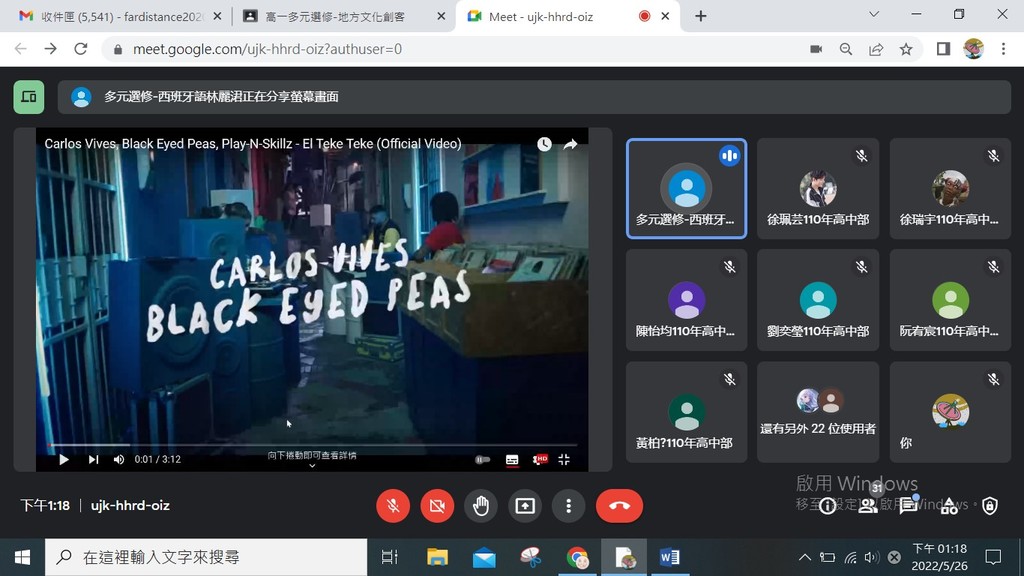Close the Gmail 收件匣 tab

coord(217,16)
